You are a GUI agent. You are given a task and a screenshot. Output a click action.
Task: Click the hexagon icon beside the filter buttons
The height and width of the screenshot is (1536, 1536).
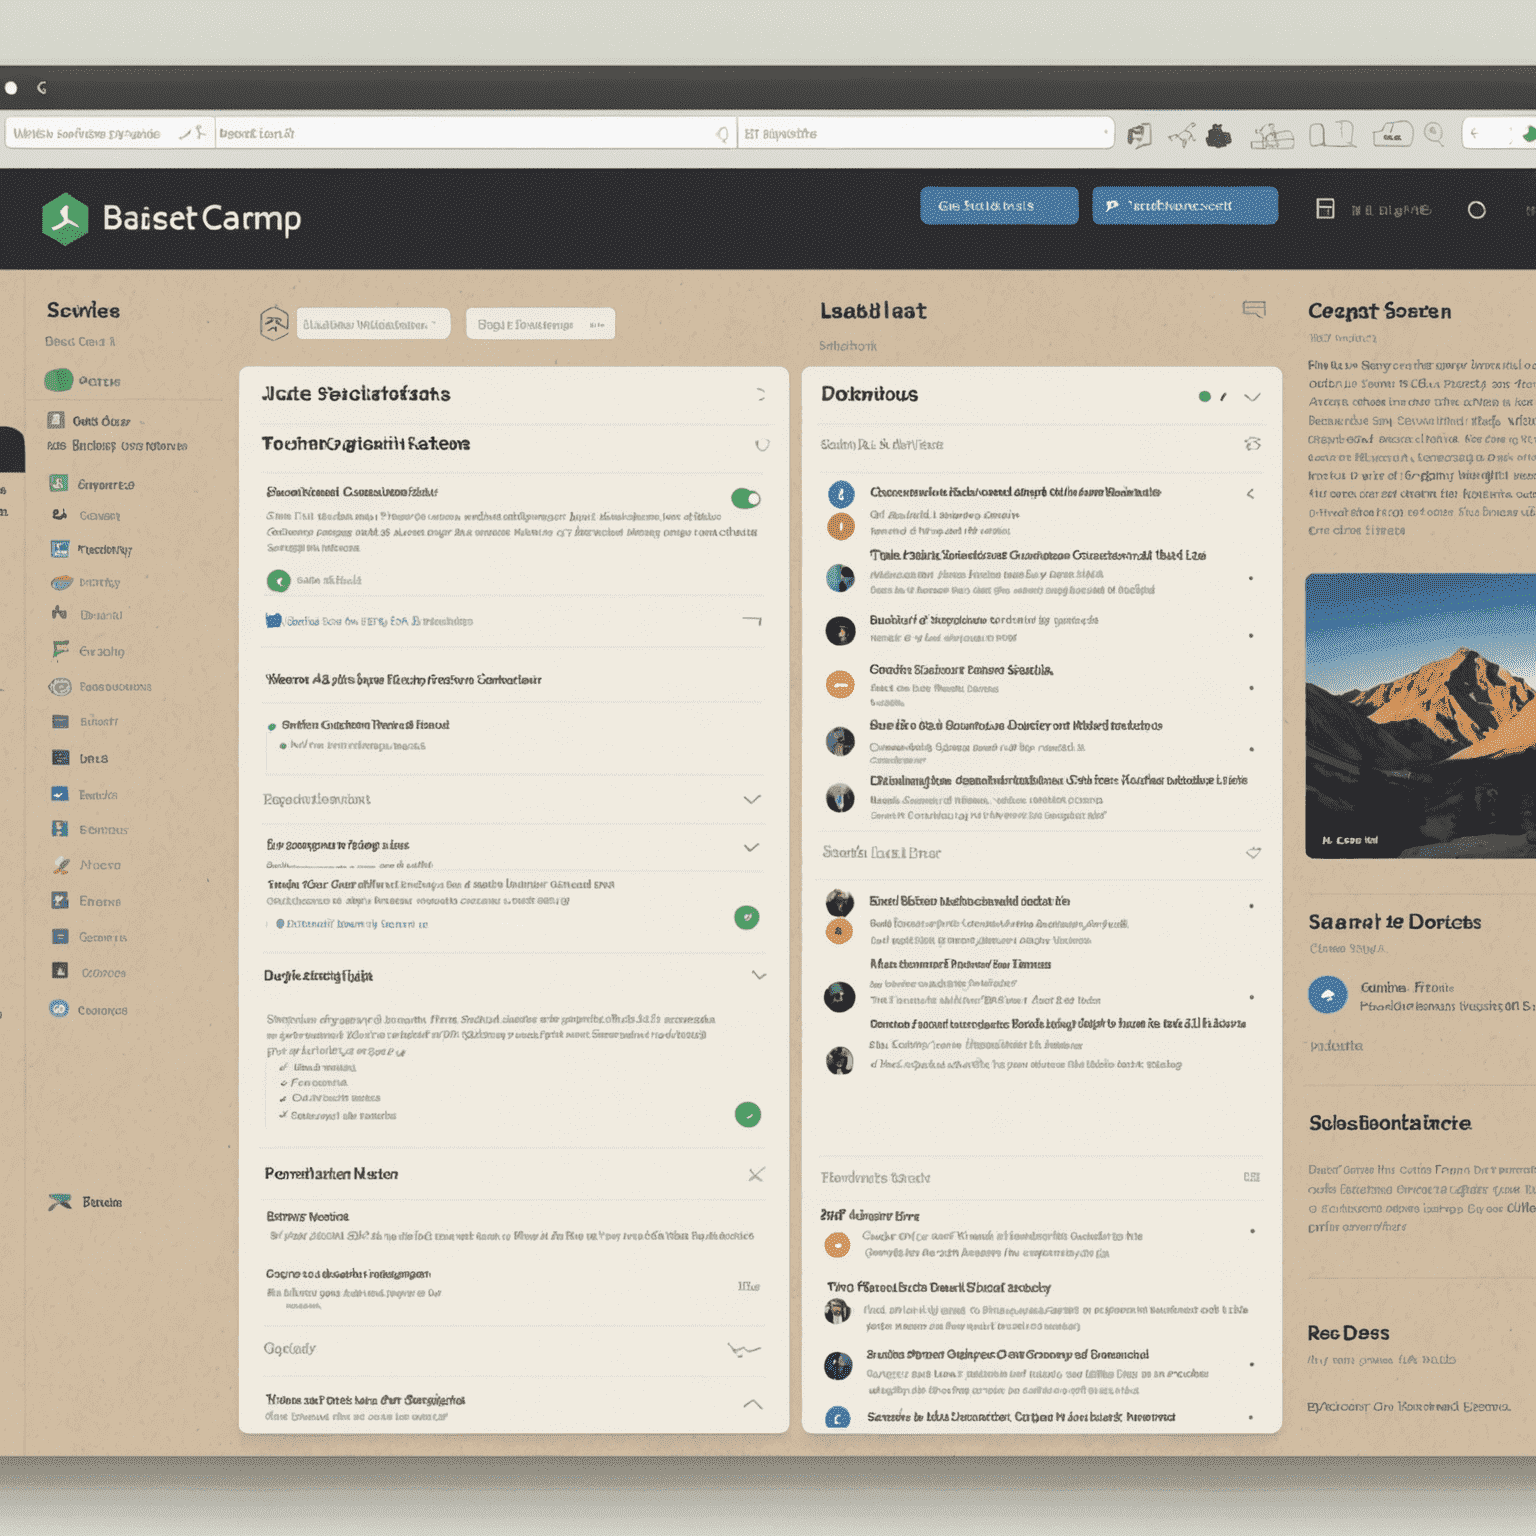tap(275, 323)
